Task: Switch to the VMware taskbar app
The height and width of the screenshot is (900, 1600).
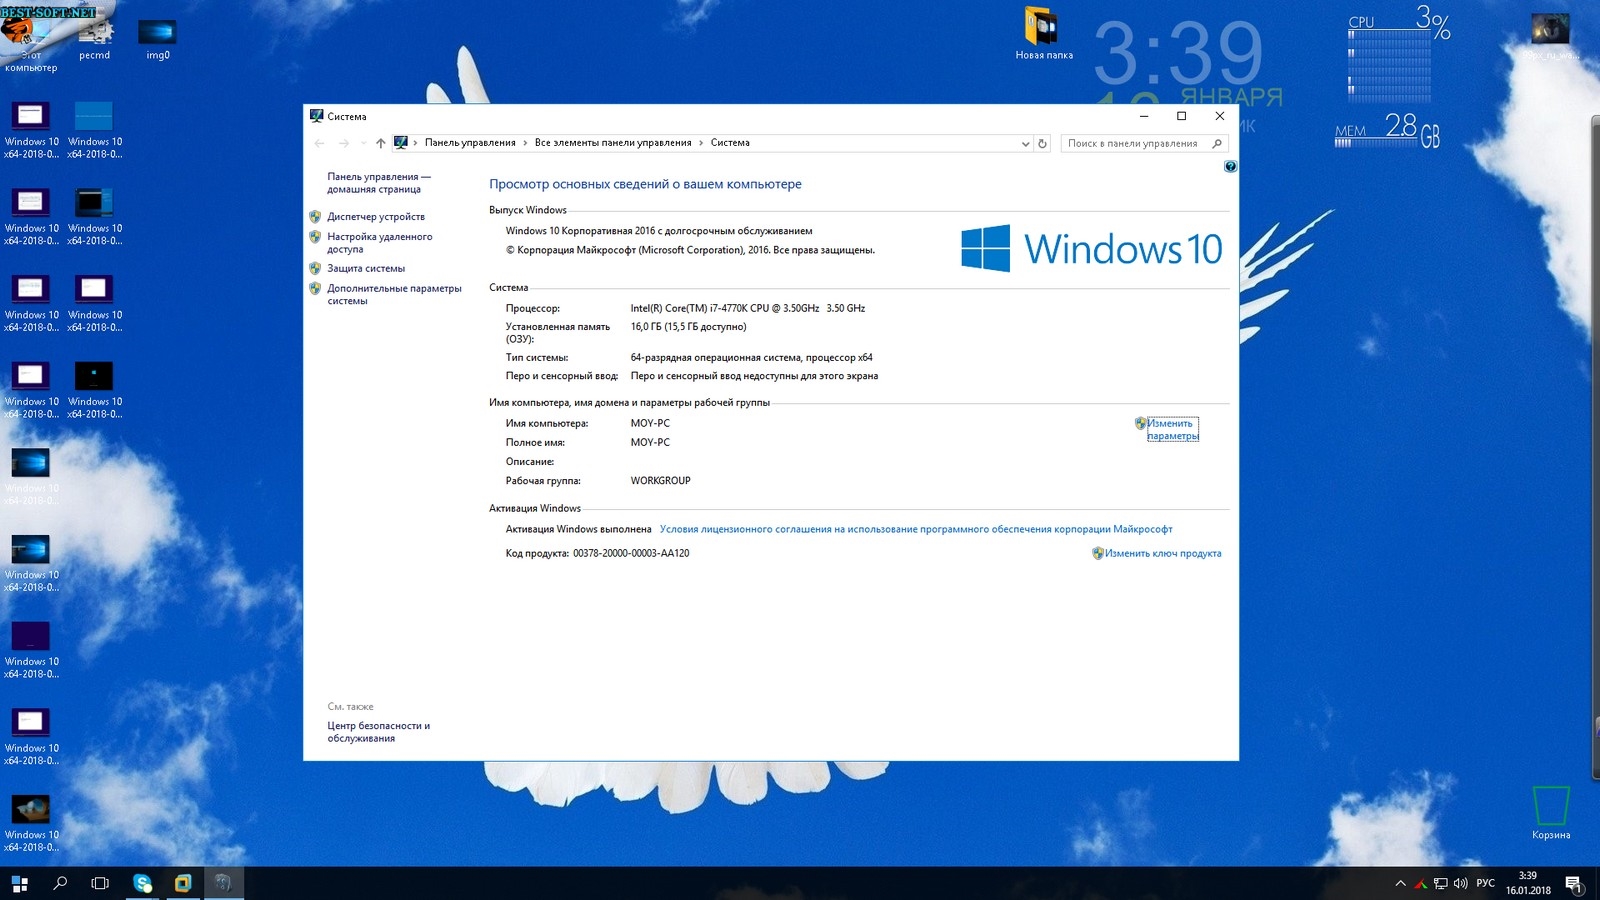Action: click(x=183, y=883)
